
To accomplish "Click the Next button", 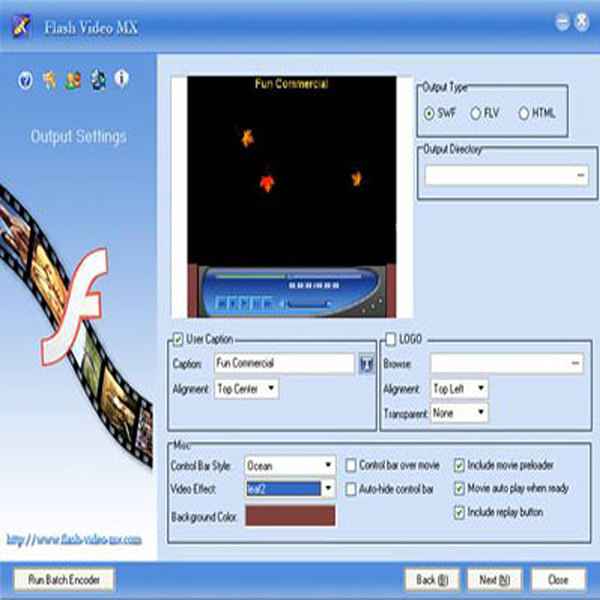I will tap(494, 580).
